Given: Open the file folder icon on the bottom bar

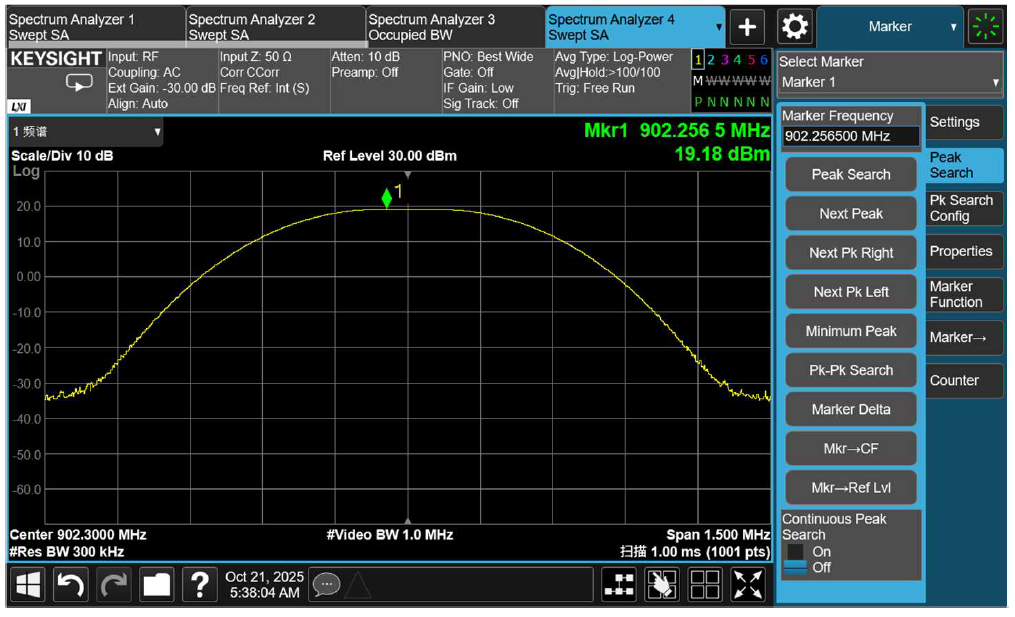Looking at the screenshot, I should tap(156, 584).
